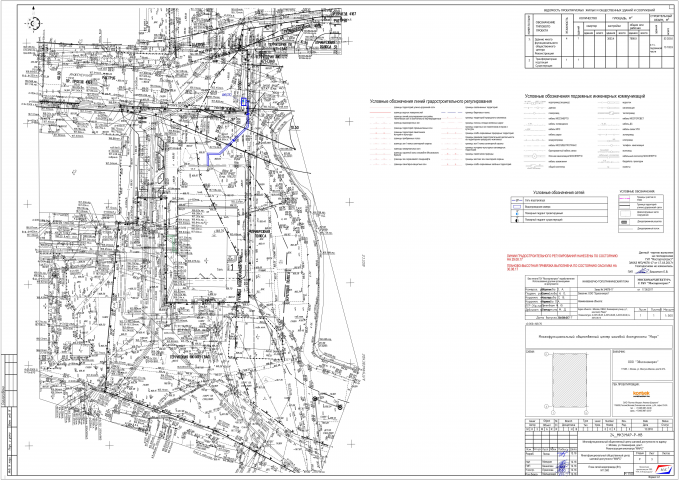Click the circled sewer line symbol in underground legend

click(x=534, y=156)
